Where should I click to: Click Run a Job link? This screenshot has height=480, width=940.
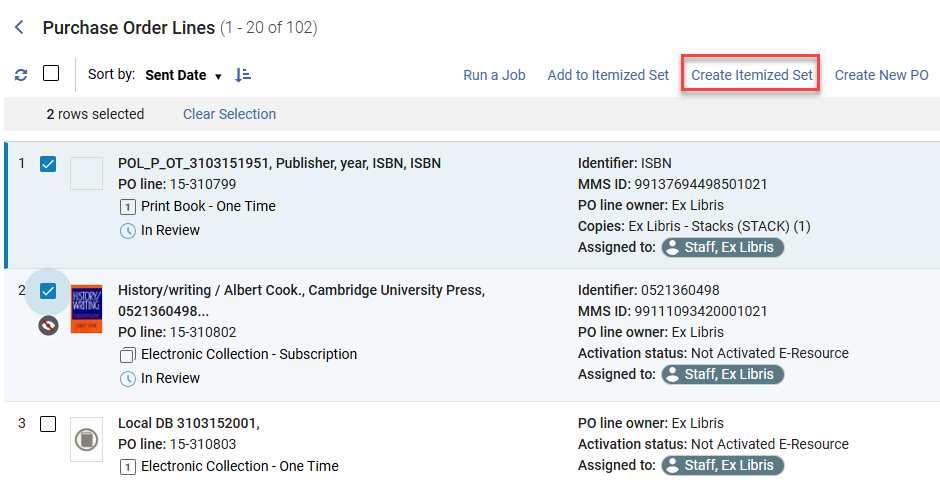pyautogui.click(x=494, y=75)
